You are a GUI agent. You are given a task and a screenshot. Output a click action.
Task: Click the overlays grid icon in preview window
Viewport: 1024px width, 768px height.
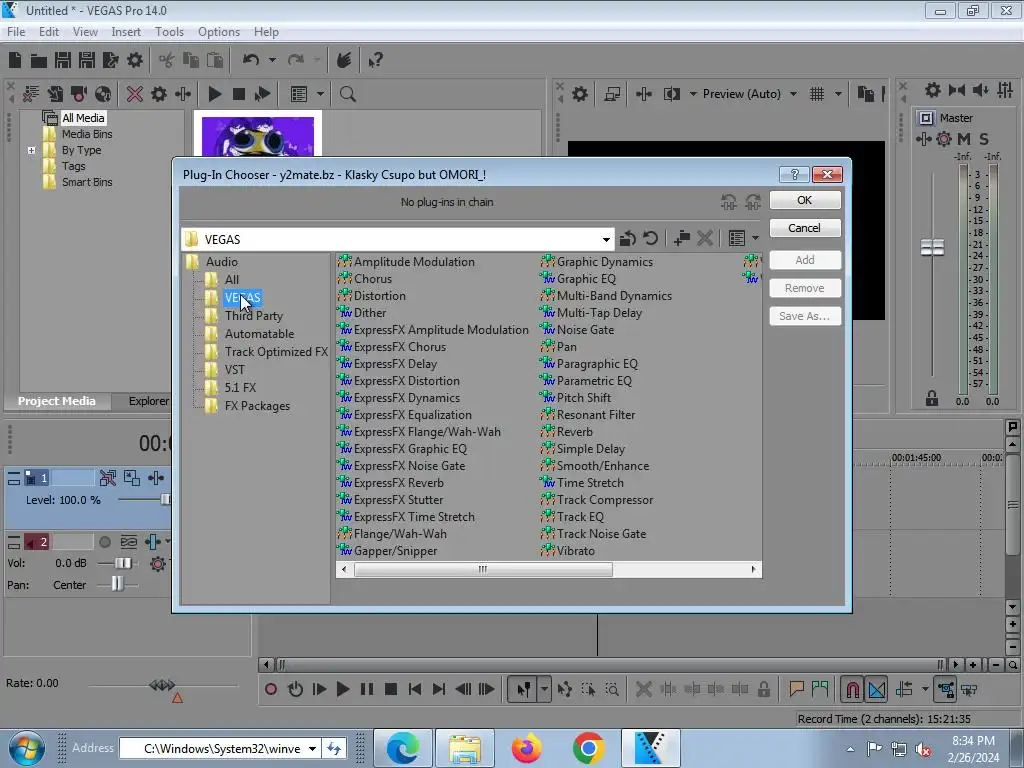coord(817,94)
